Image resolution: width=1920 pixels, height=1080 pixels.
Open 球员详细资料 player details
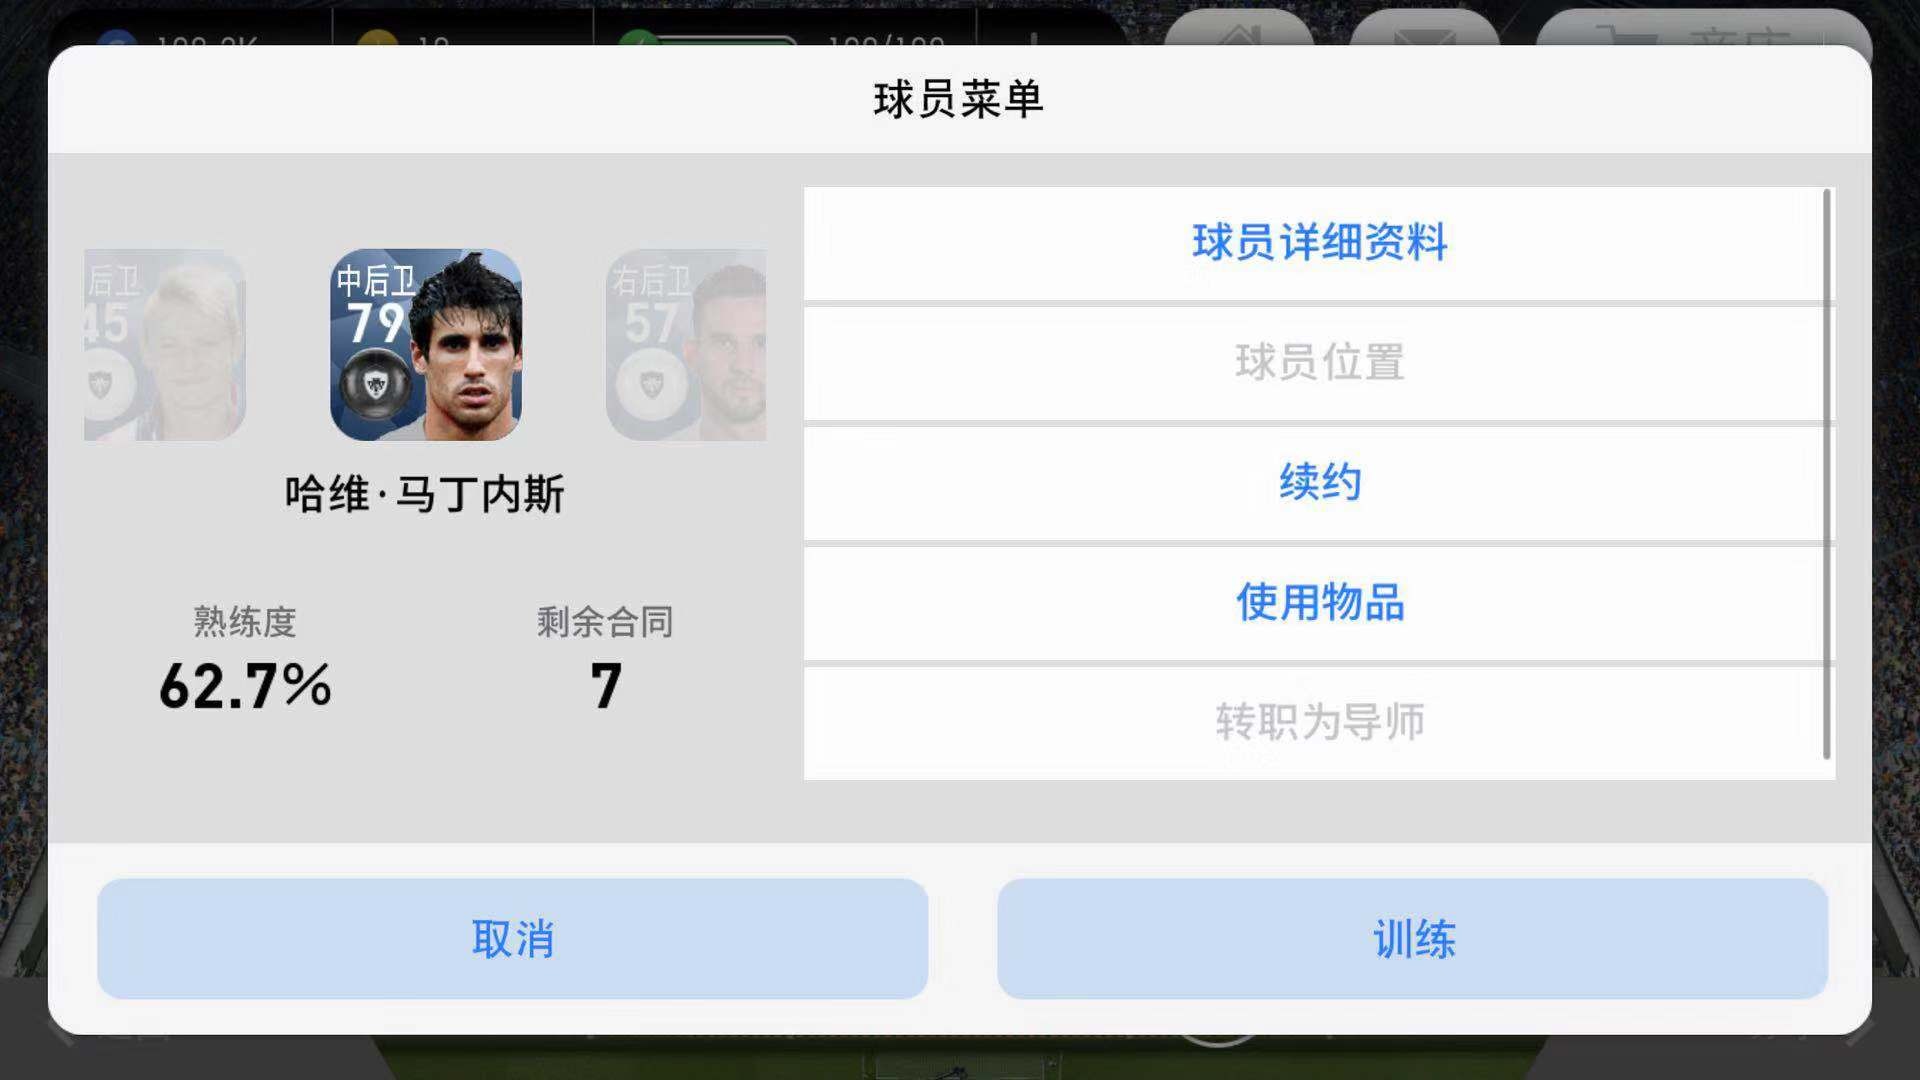click(1319, 243)
